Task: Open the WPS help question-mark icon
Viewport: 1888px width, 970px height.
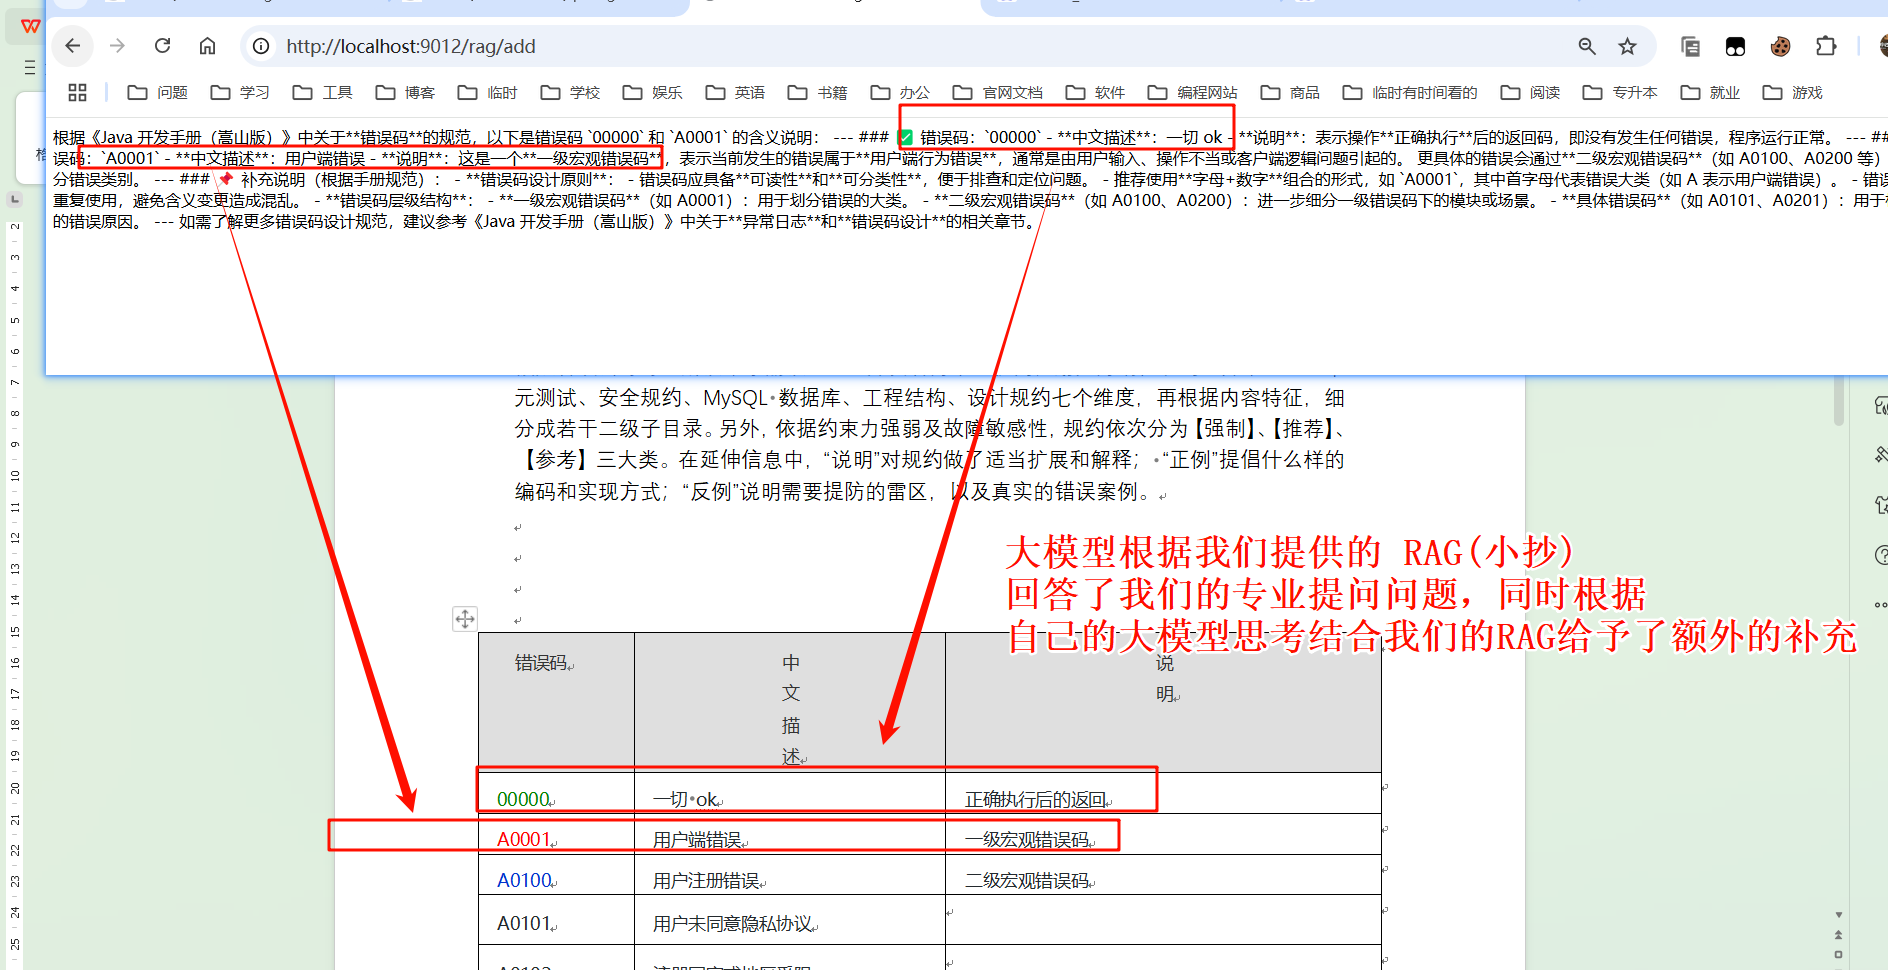Action: point(1881,555)
